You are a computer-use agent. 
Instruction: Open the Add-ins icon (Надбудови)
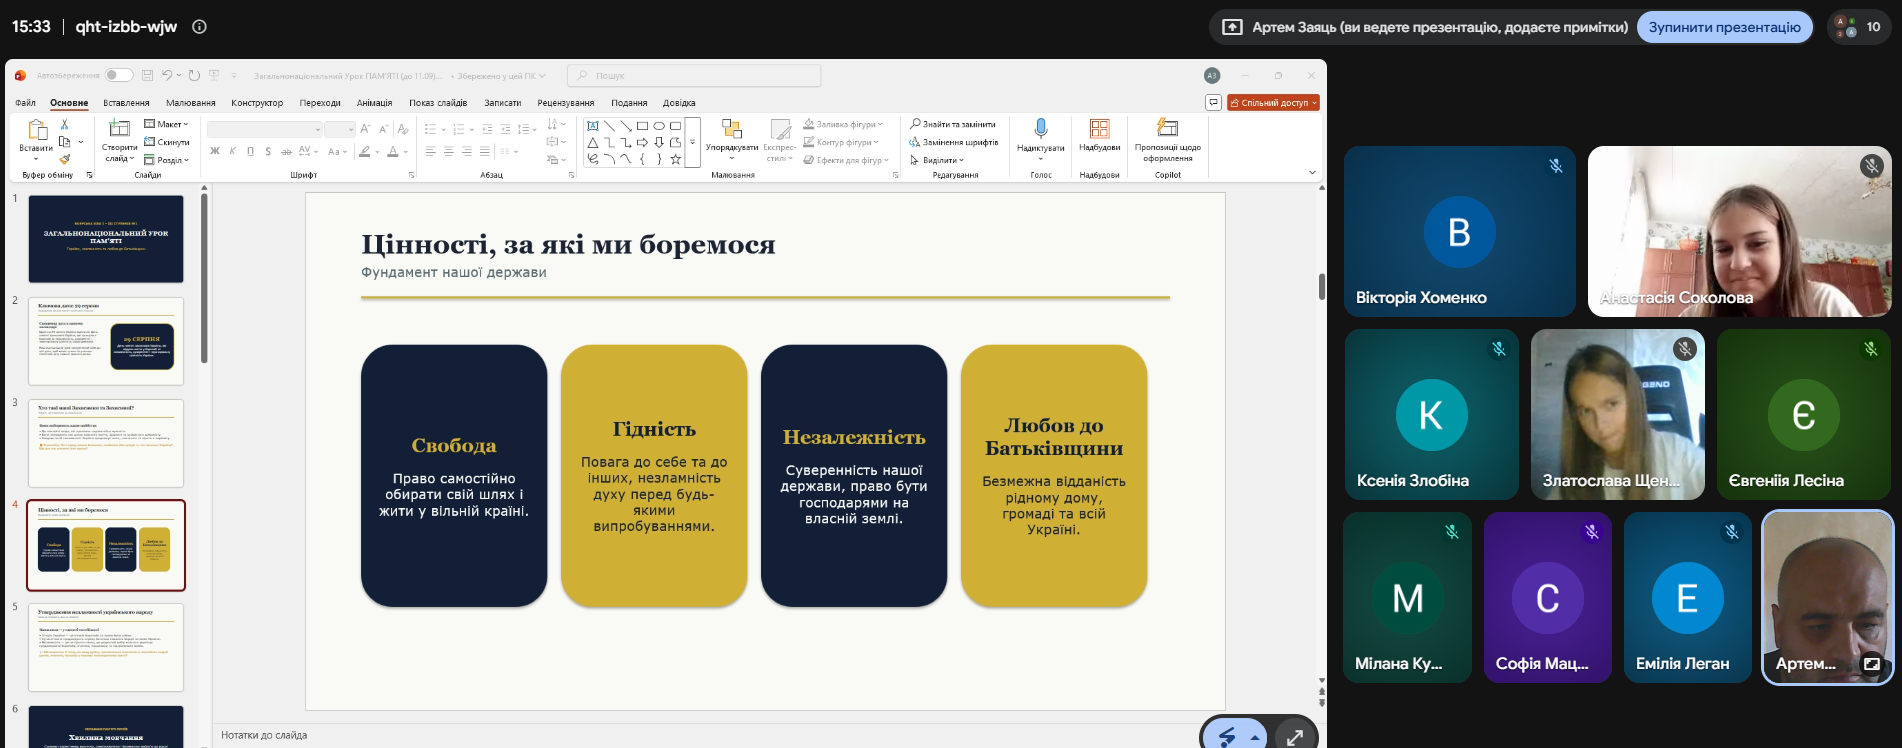click(x=1099, y=128)
